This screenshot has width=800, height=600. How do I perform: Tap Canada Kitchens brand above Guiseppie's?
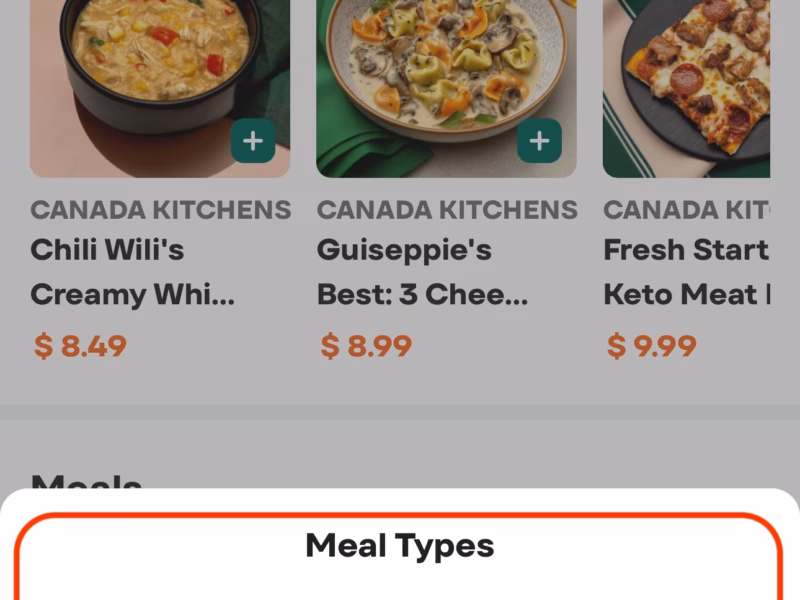[447, 210]
